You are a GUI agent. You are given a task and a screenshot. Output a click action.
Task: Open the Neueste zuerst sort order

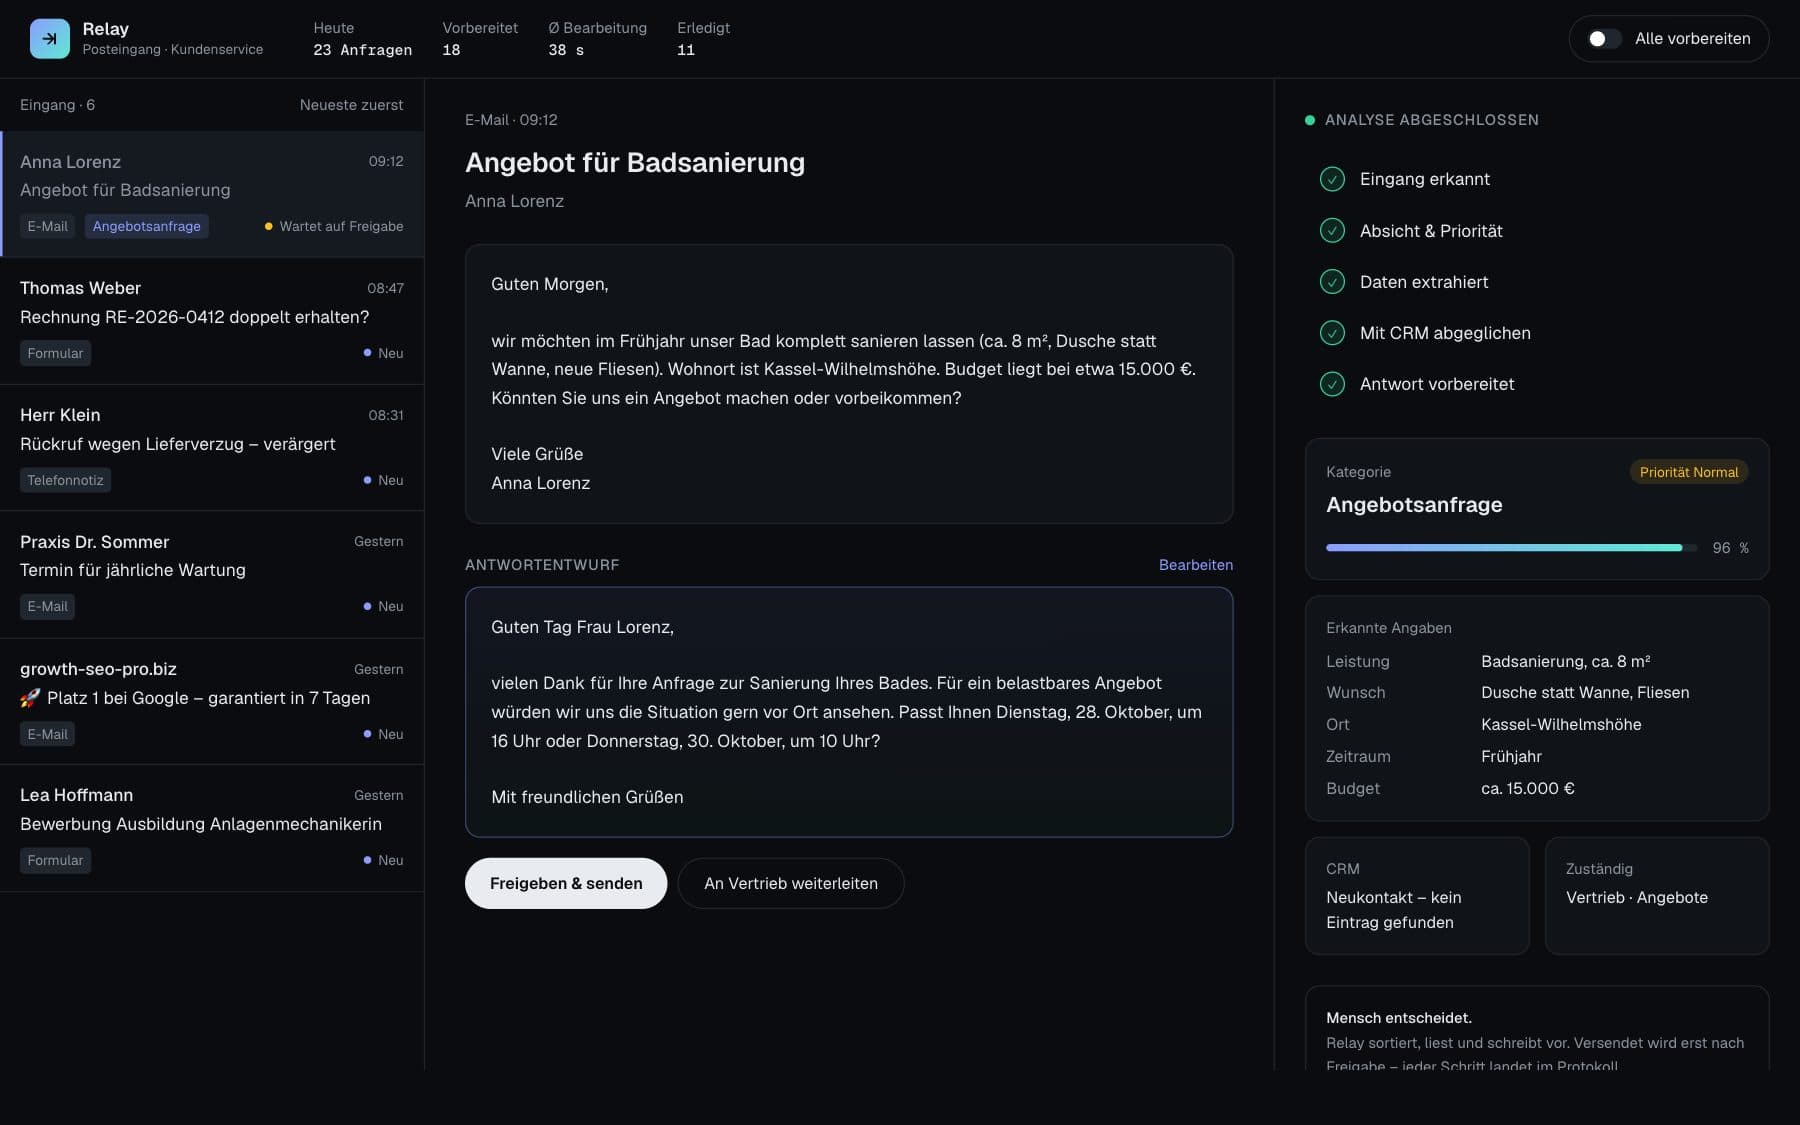click(351, 105)
